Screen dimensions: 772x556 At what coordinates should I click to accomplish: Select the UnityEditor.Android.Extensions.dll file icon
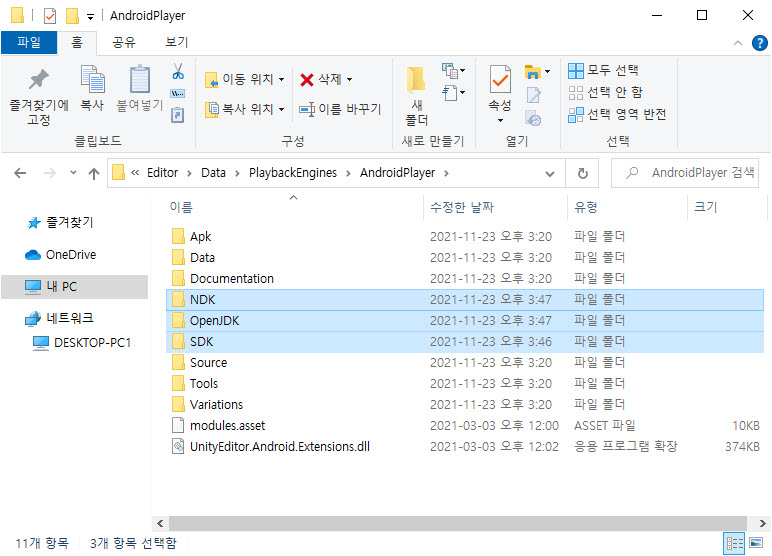pyautogui.click(x=178, y=447)
